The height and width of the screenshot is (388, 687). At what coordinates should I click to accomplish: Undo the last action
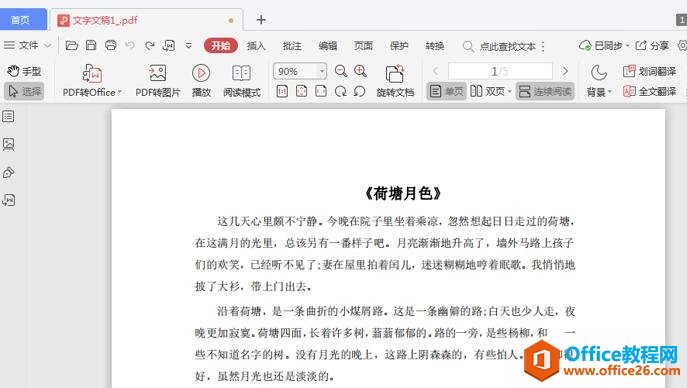[130, 46]
